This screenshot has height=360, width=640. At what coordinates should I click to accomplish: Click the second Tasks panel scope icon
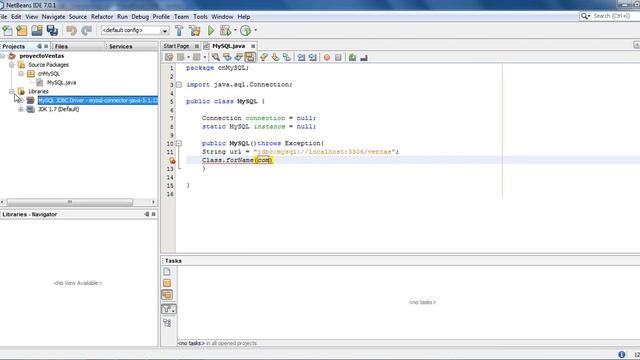pos(167,283)
